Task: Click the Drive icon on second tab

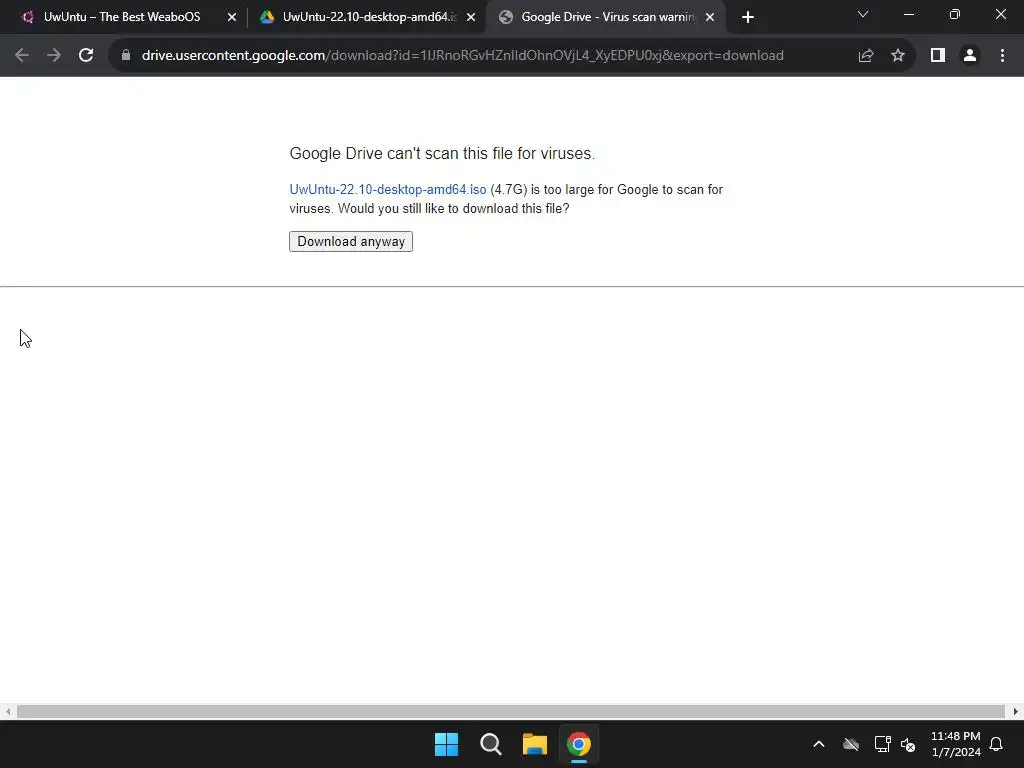Action: [266, 17]
